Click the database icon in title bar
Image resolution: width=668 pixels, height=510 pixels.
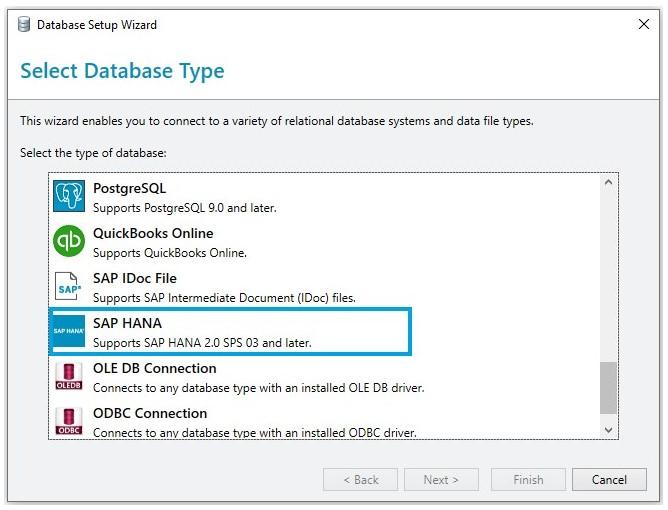point(24,24)
